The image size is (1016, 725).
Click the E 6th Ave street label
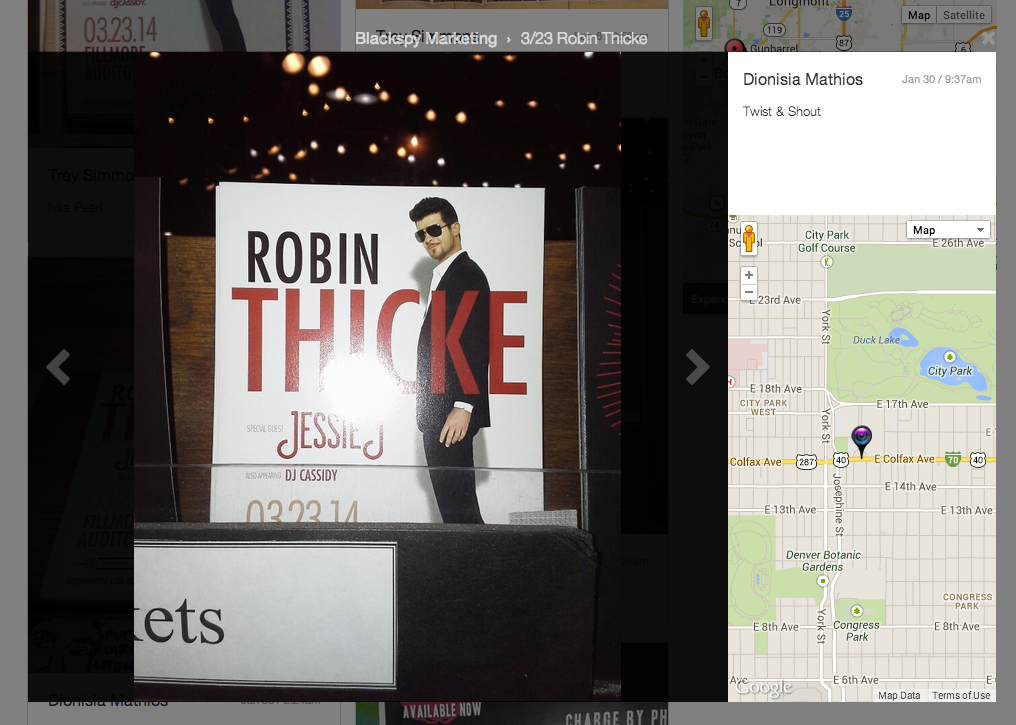[x=856, y=680]
